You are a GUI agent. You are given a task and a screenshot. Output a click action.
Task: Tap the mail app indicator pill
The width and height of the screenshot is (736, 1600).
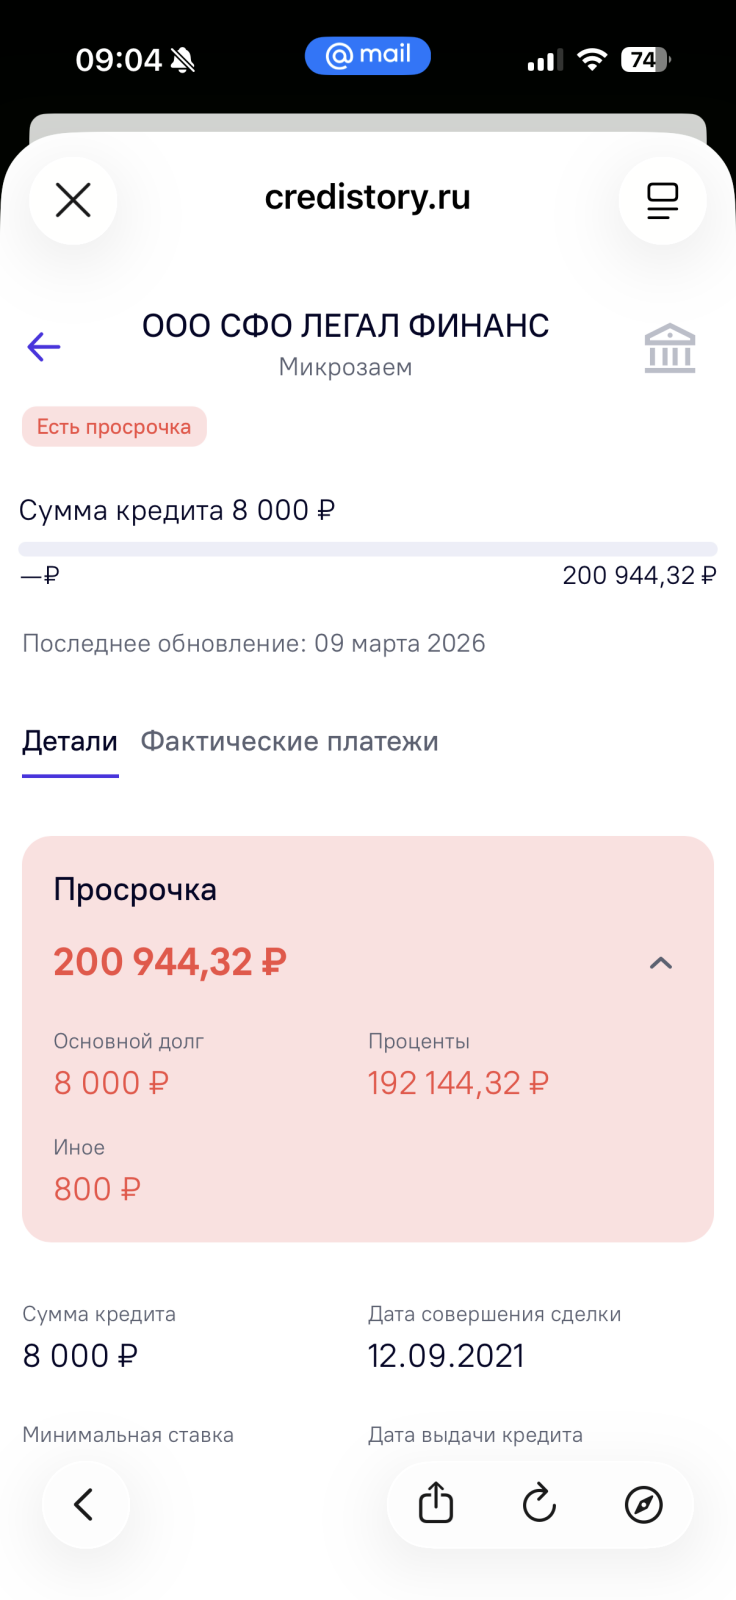point(368,55)
